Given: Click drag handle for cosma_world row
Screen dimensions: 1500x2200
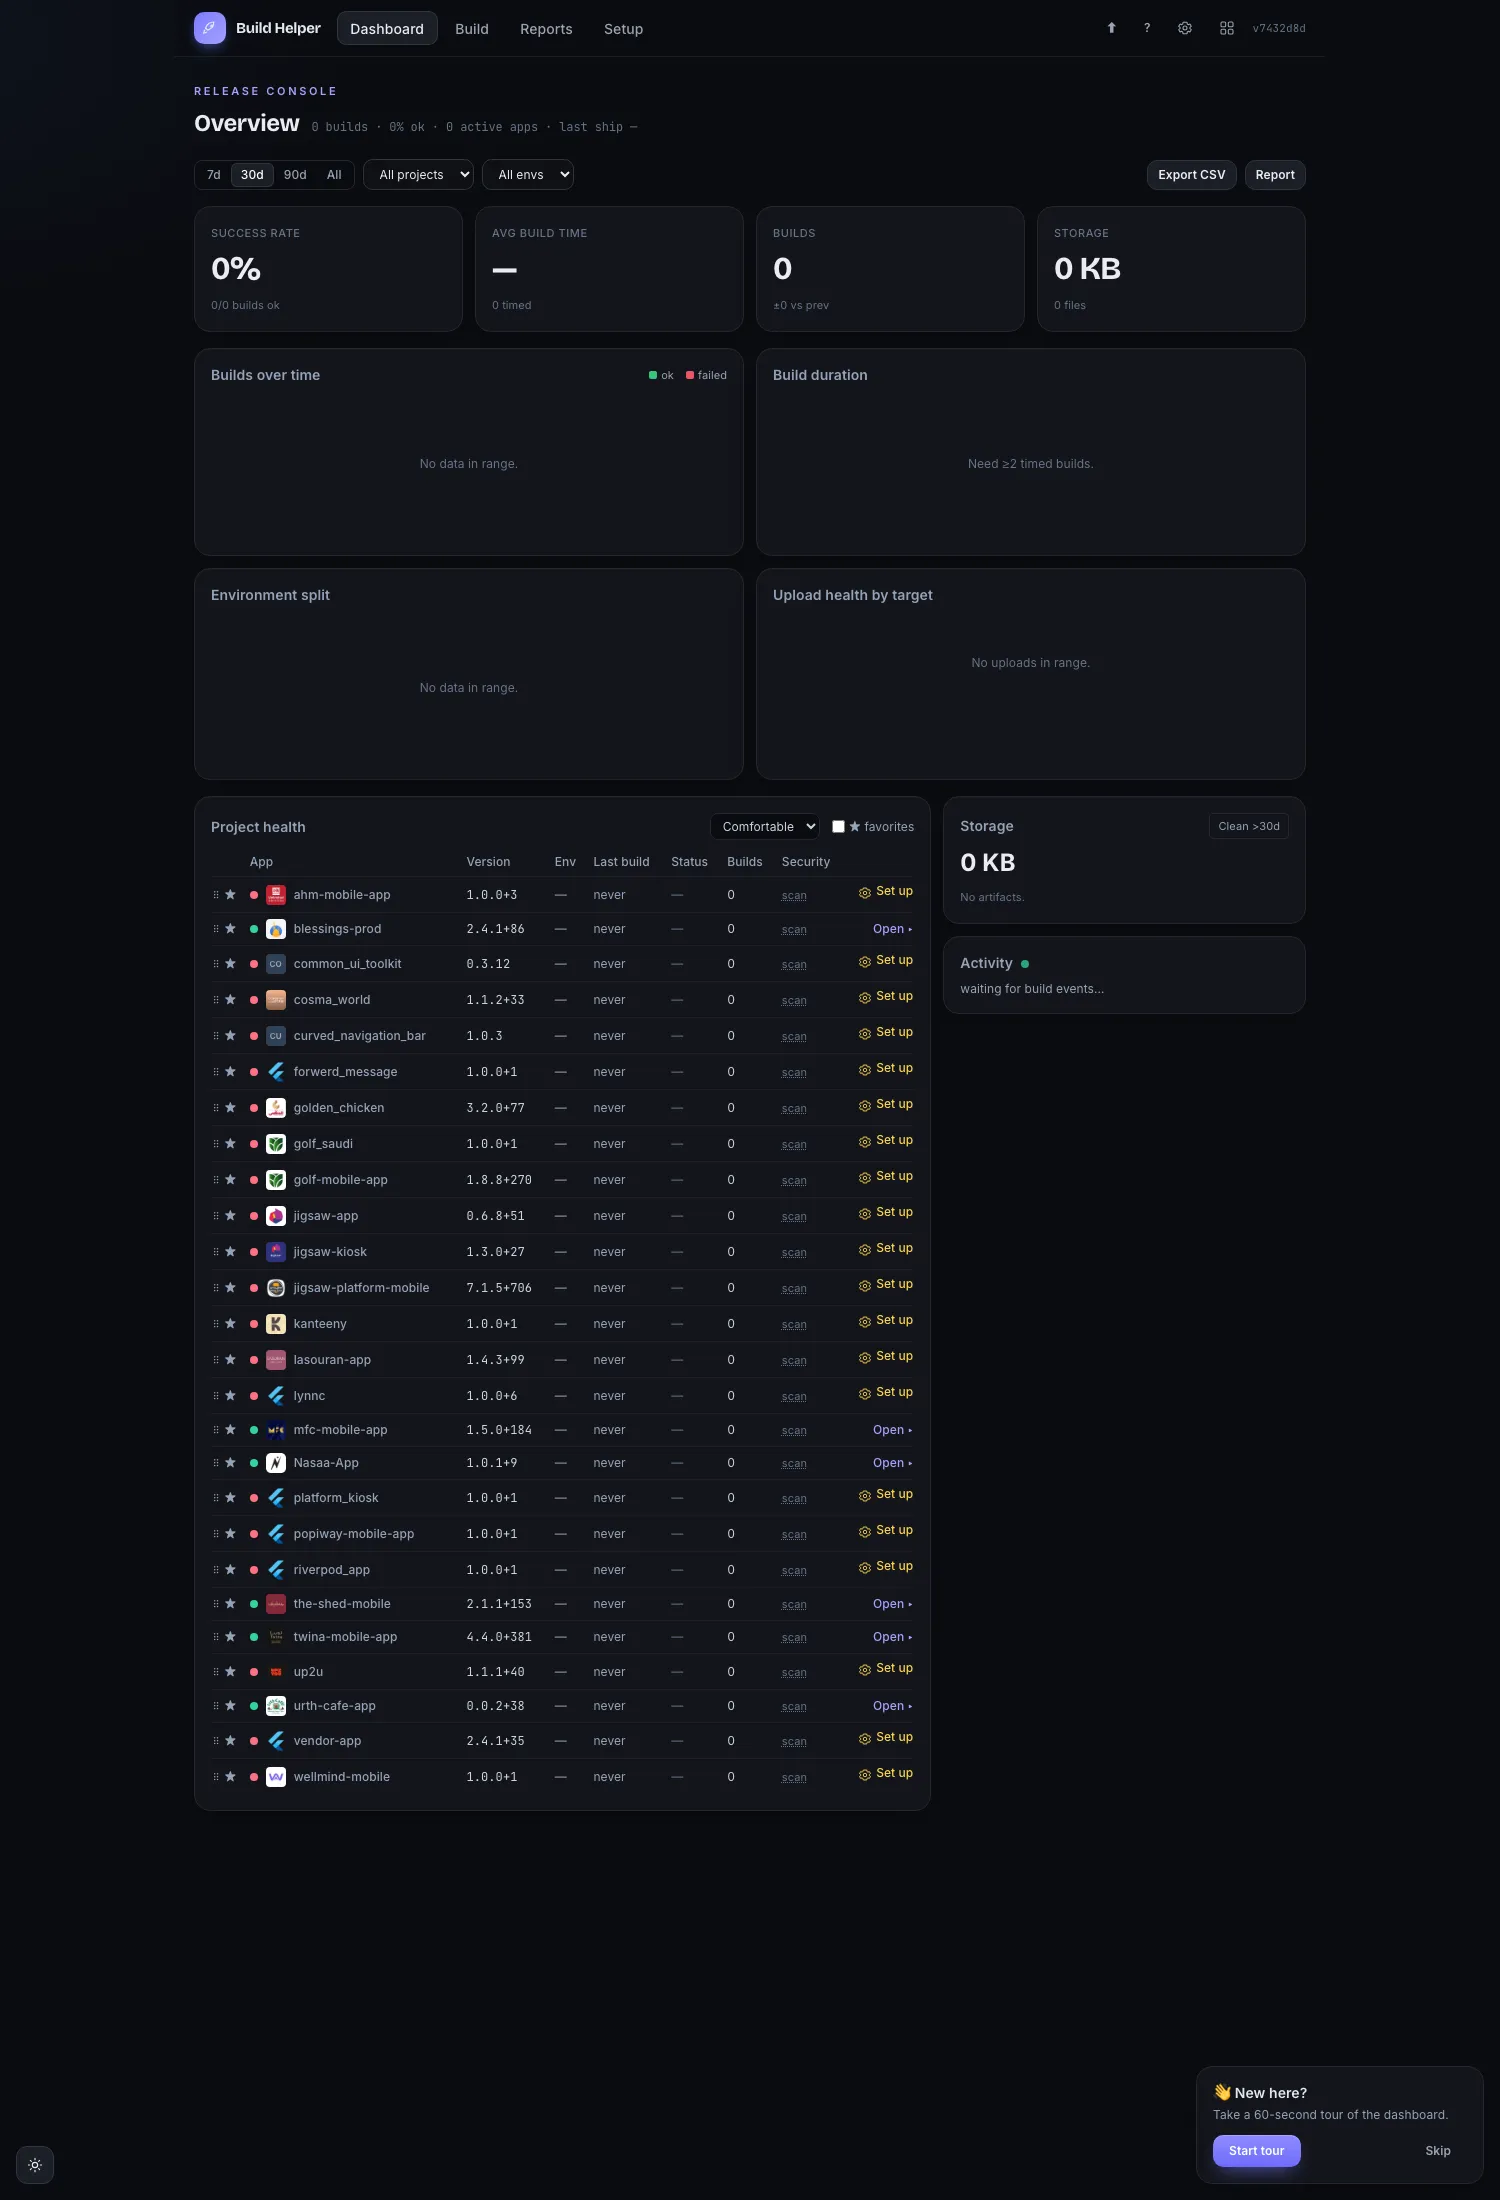Looking at the screenshot, I should point(216,1000).
